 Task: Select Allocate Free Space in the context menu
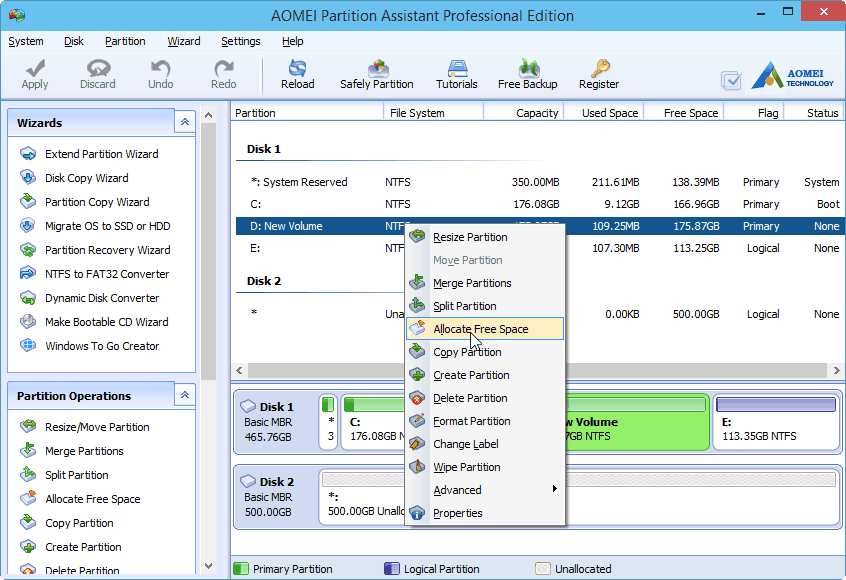click(x=485, y=329)
